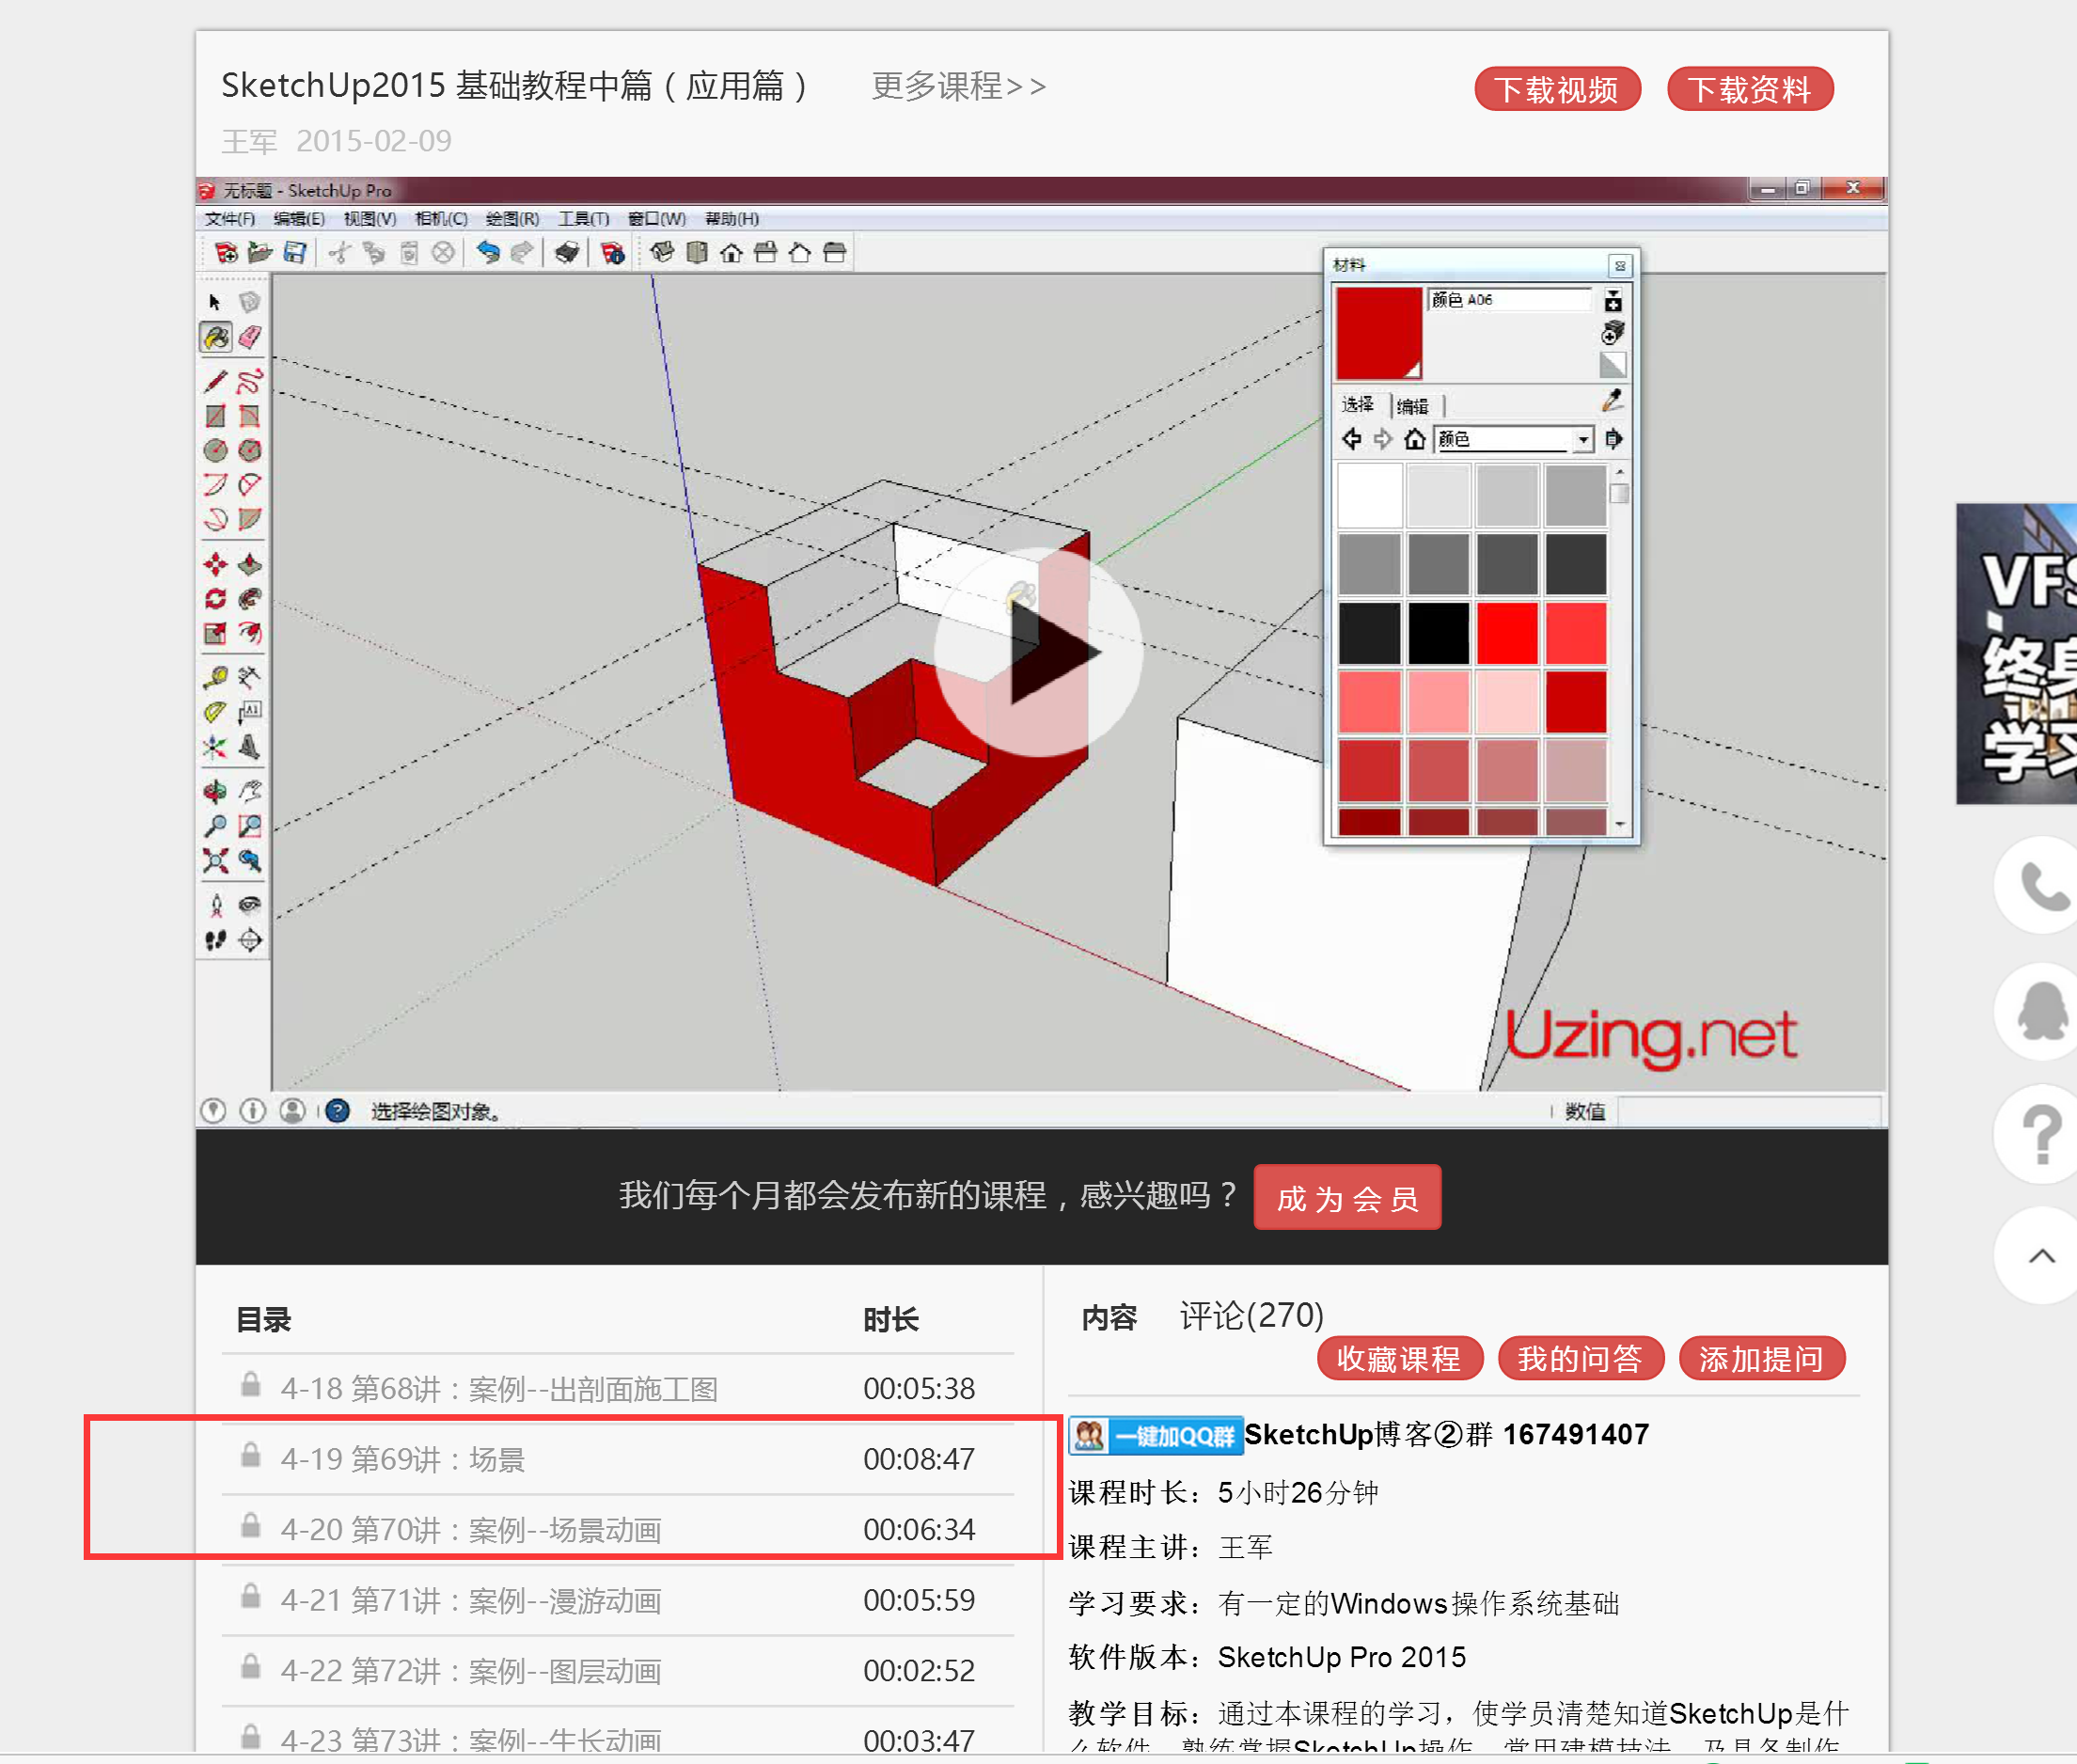Click the phone contact icon on right sidebar
The height and width of the screenshot is (1764, 2077).
(2040, 885)
